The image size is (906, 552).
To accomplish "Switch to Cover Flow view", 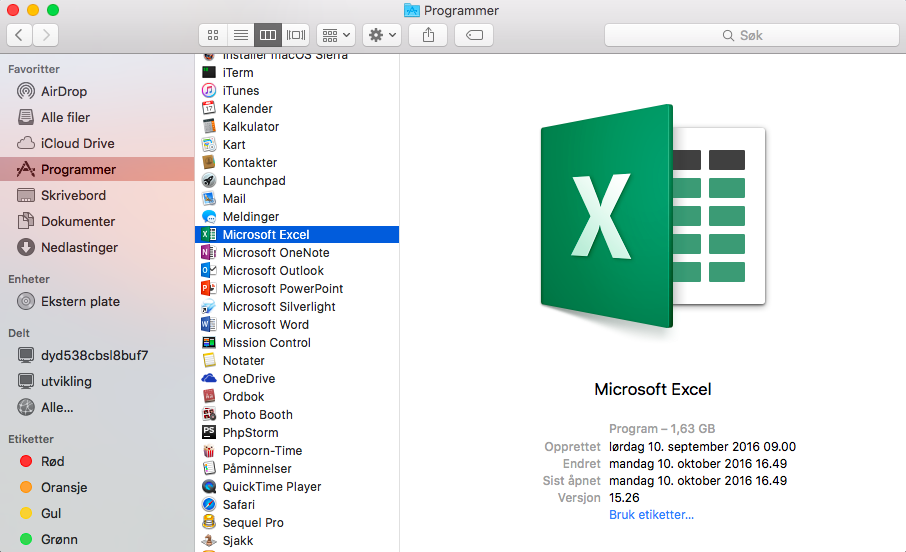I will (296, 35).
